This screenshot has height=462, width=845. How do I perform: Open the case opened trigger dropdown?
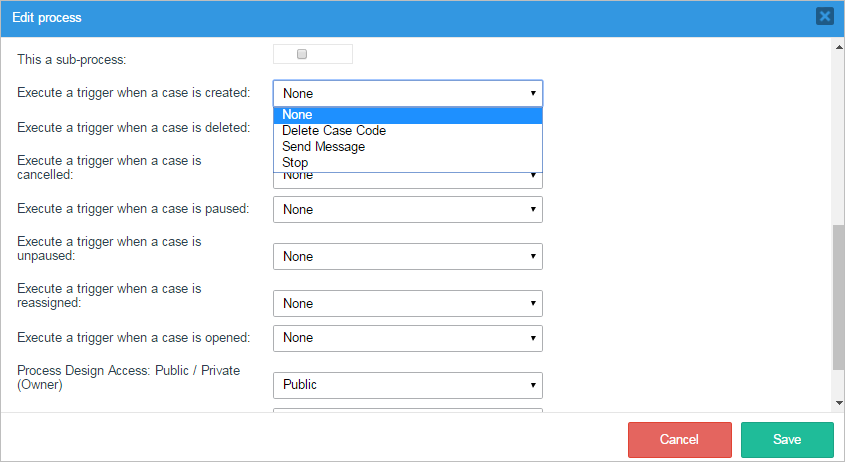pos(407,338)
